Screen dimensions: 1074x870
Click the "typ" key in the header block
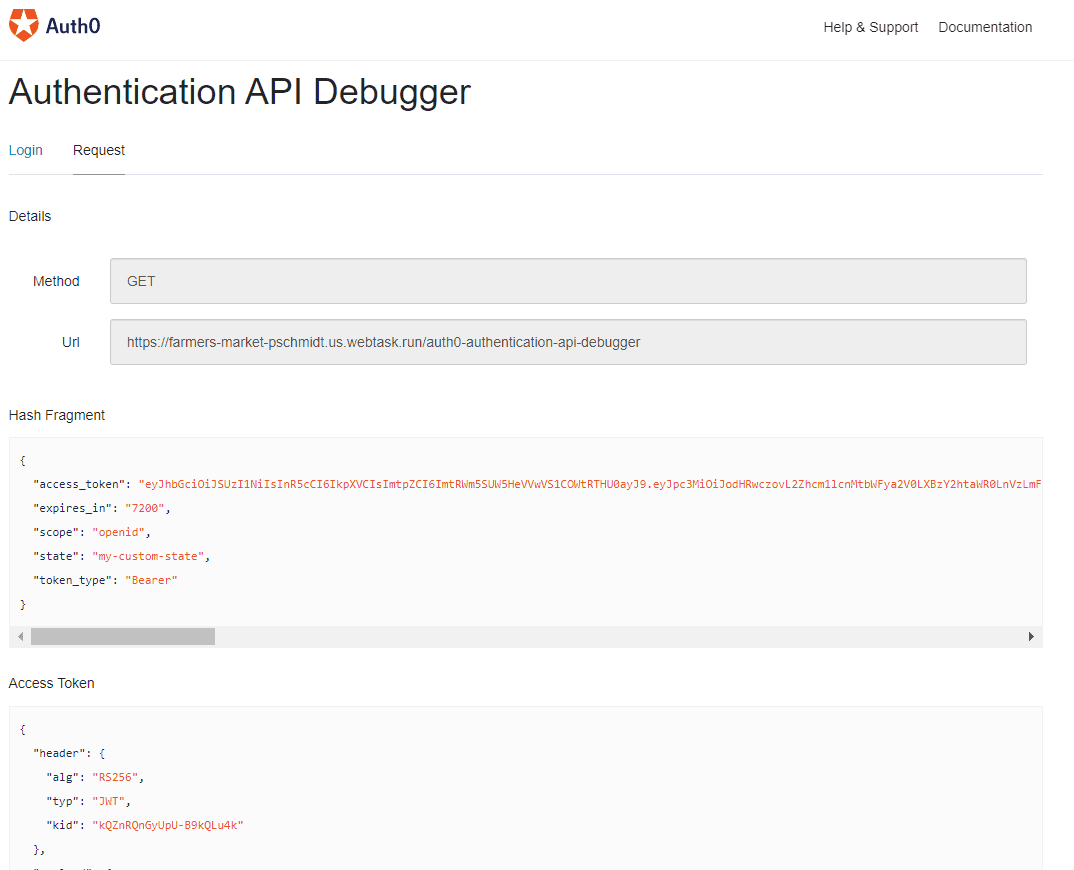pyautogui.click(x=62, y=801)
